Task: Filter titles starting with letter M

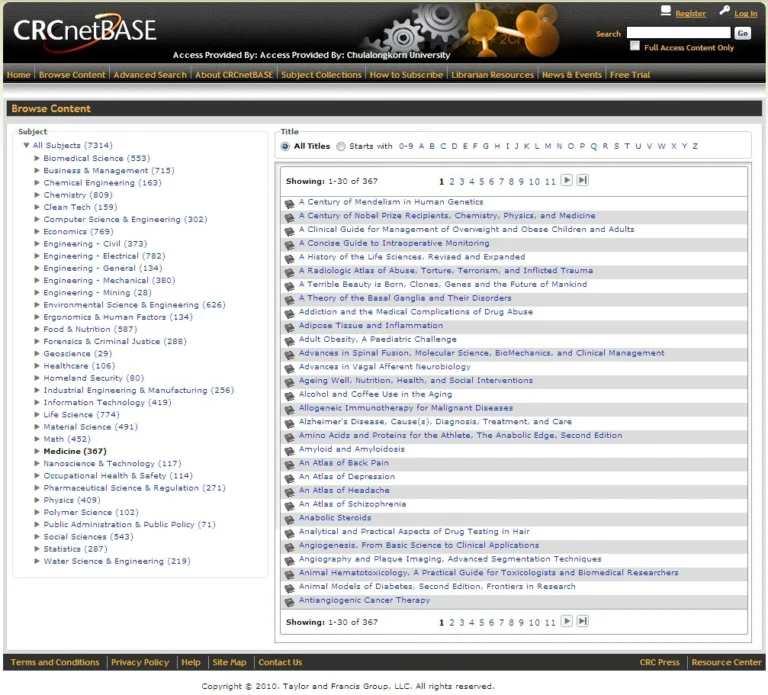Action: coord(548,146)
